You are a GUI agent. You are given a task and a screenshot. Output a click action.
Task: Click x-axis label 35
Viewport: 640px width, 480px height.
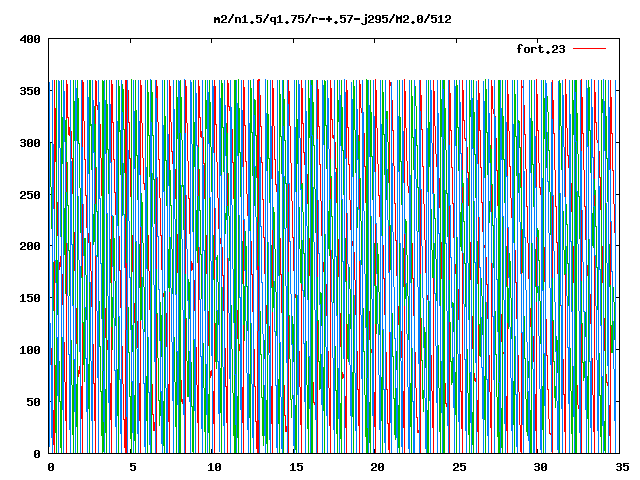pos(622,467)
